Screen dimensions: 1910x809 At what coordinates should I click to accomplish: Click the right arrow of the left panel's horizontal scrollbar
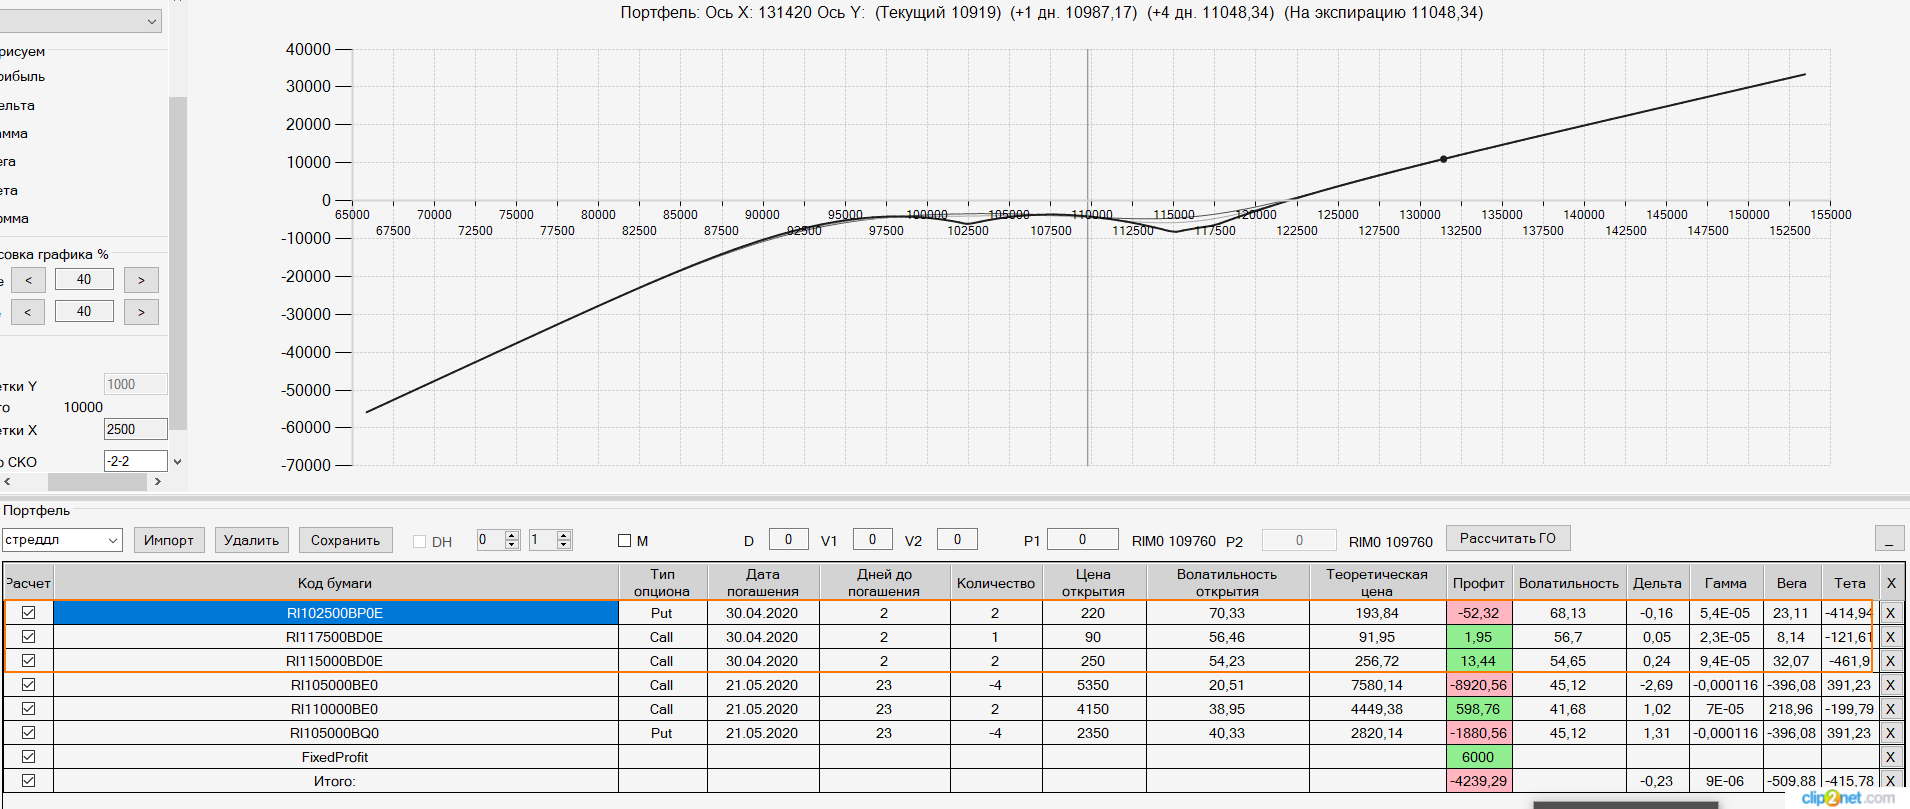coord(158,482)
